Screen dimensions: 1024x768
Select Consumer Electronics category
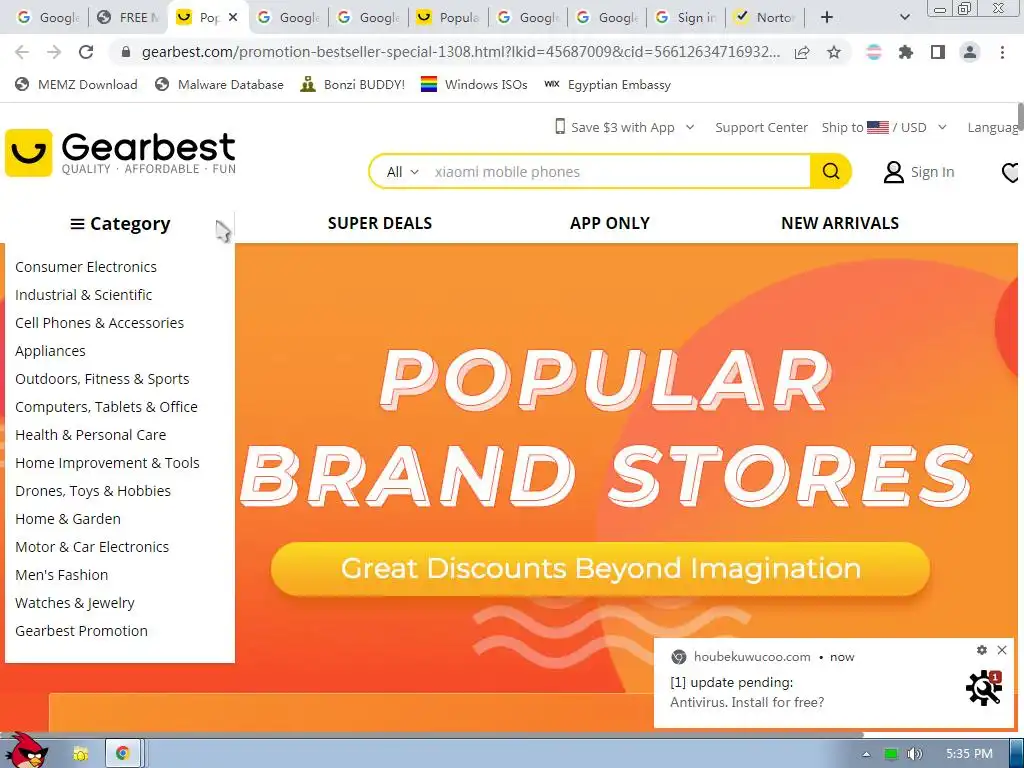click(86, 266)
